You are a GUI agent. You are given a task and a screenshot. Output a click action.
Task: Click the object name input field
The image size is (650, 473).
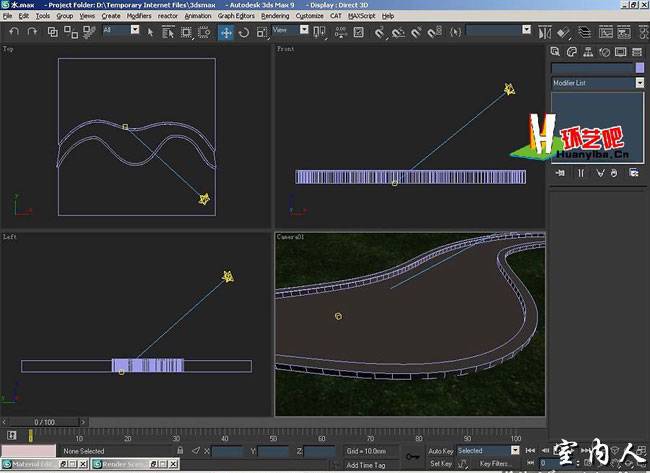pyautogui.click(x=592, y=67)
